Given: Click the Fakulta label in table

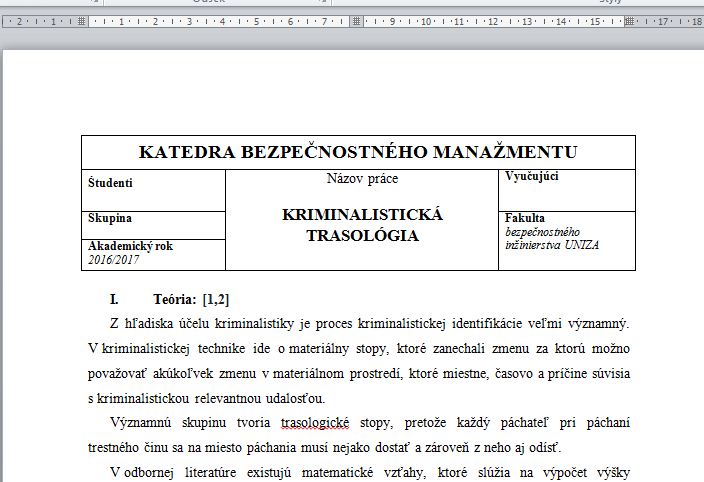Looking at the screenshot, I should [525, 217].
